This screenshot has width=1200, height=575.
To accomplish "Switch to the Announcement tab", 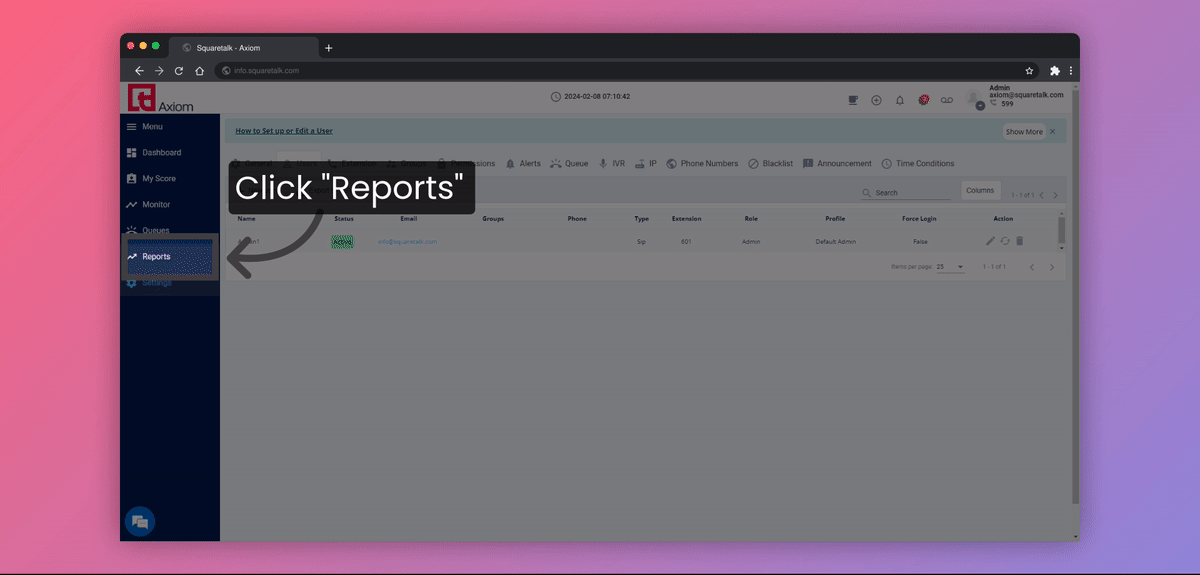I will [x=837, y=164].
